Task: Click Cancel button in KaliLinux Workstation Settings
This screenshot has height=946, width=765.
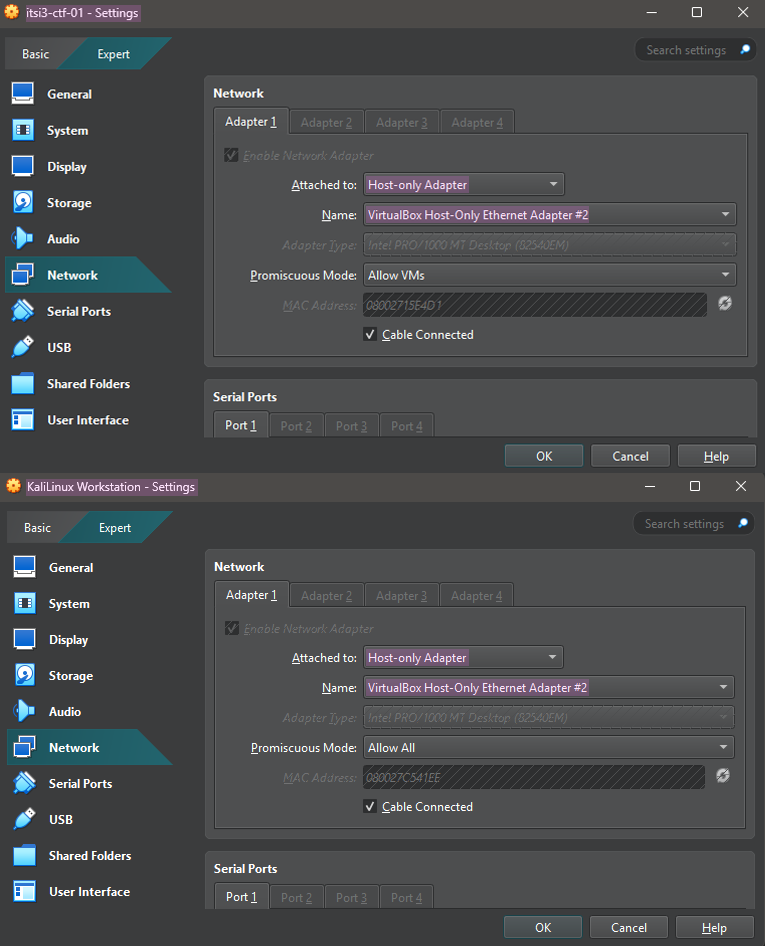Action: tap(629, 927)
